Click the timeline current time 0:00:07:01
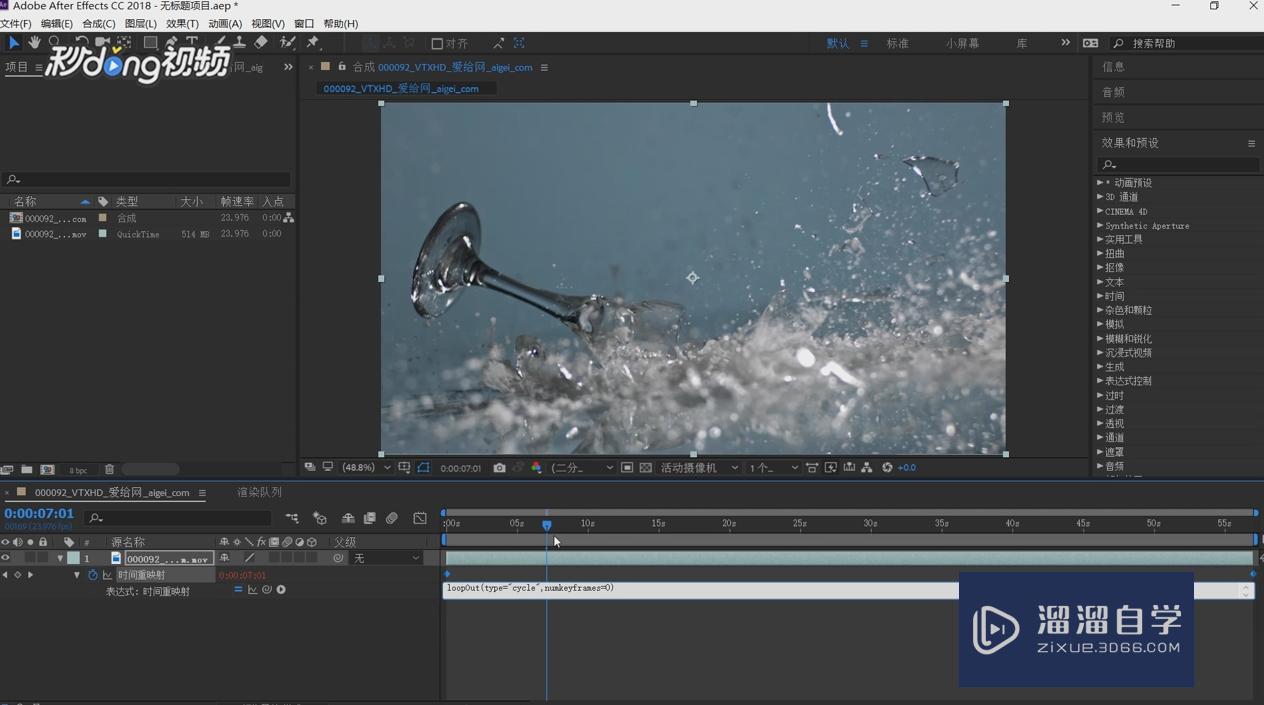1264x705 pixels. click(39, 513)
